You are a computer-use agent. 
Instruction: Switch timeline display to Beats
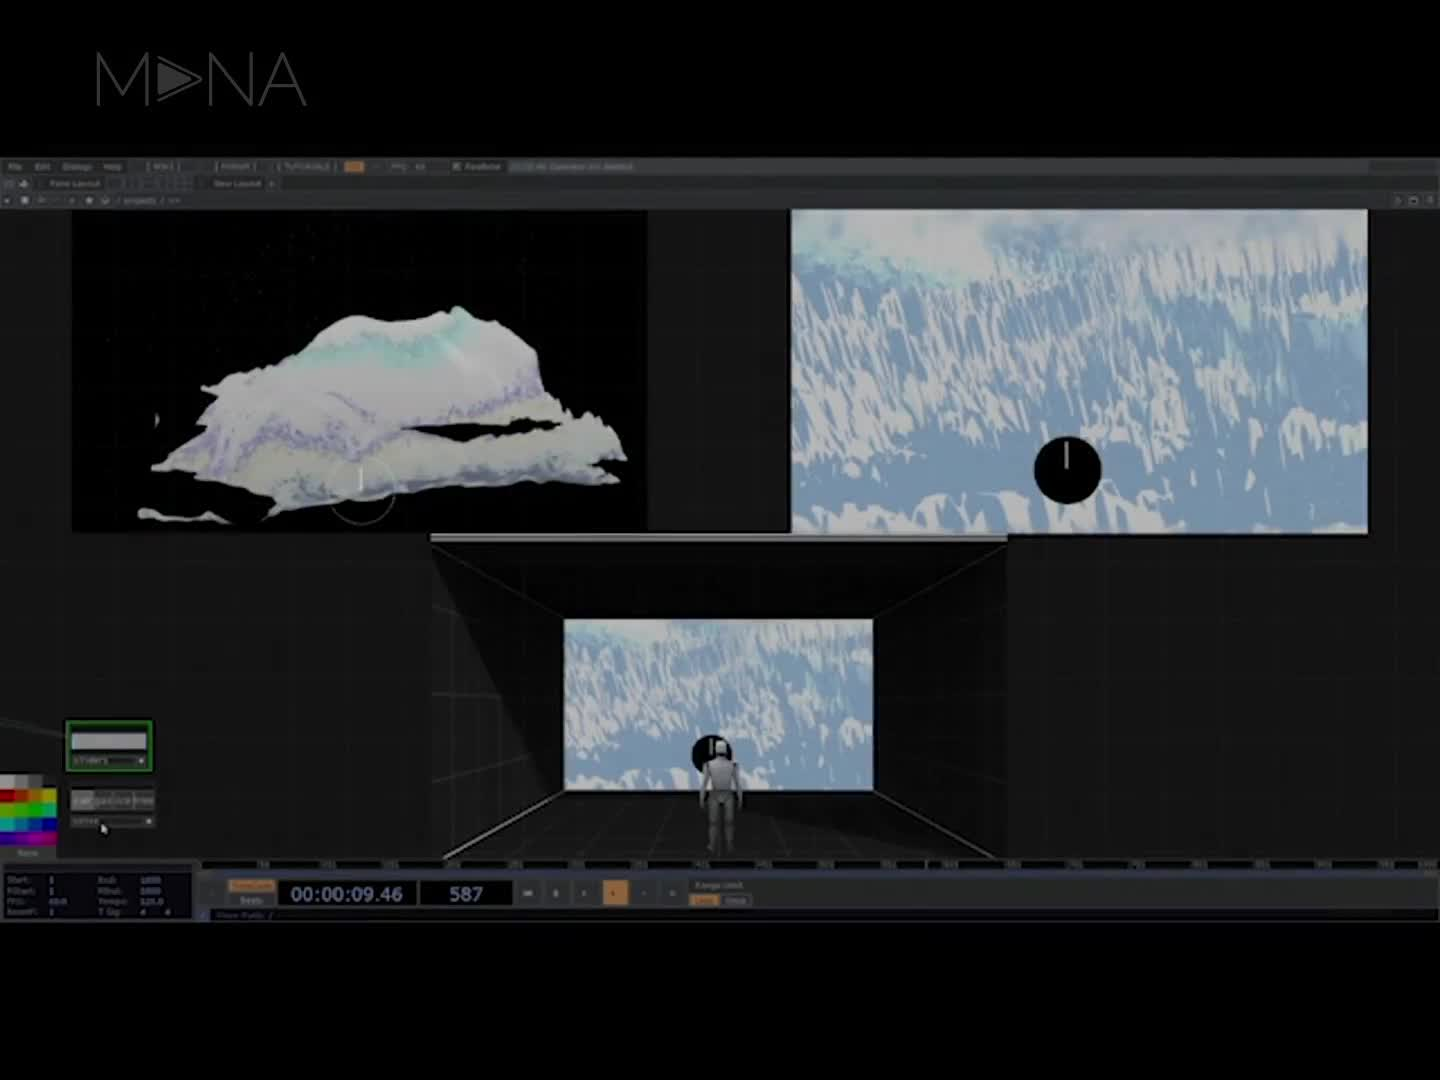251,900
